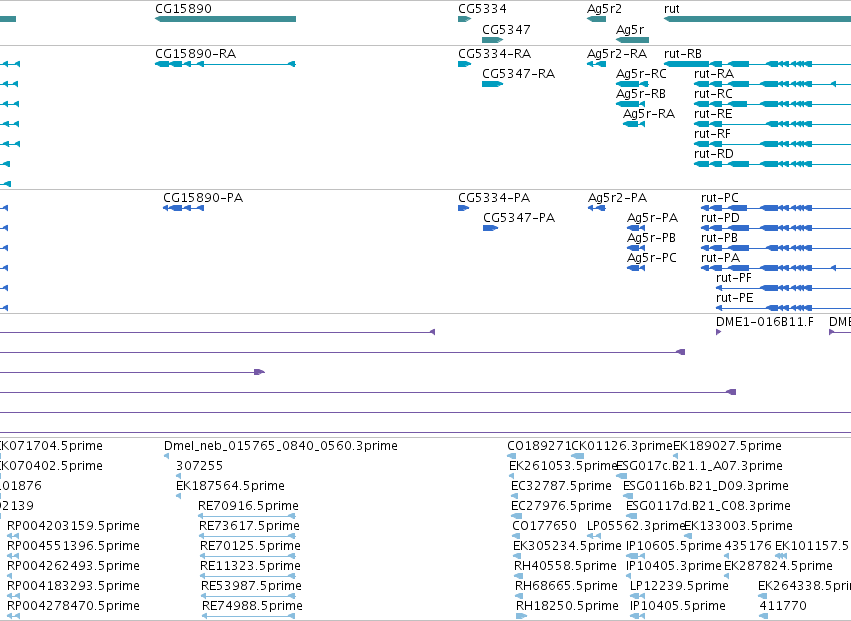The height and width of the screenshot is (621, 851).
Task: Click the ESG0116b.B21_D09.3prime EST label
Action: coord(706,486)
